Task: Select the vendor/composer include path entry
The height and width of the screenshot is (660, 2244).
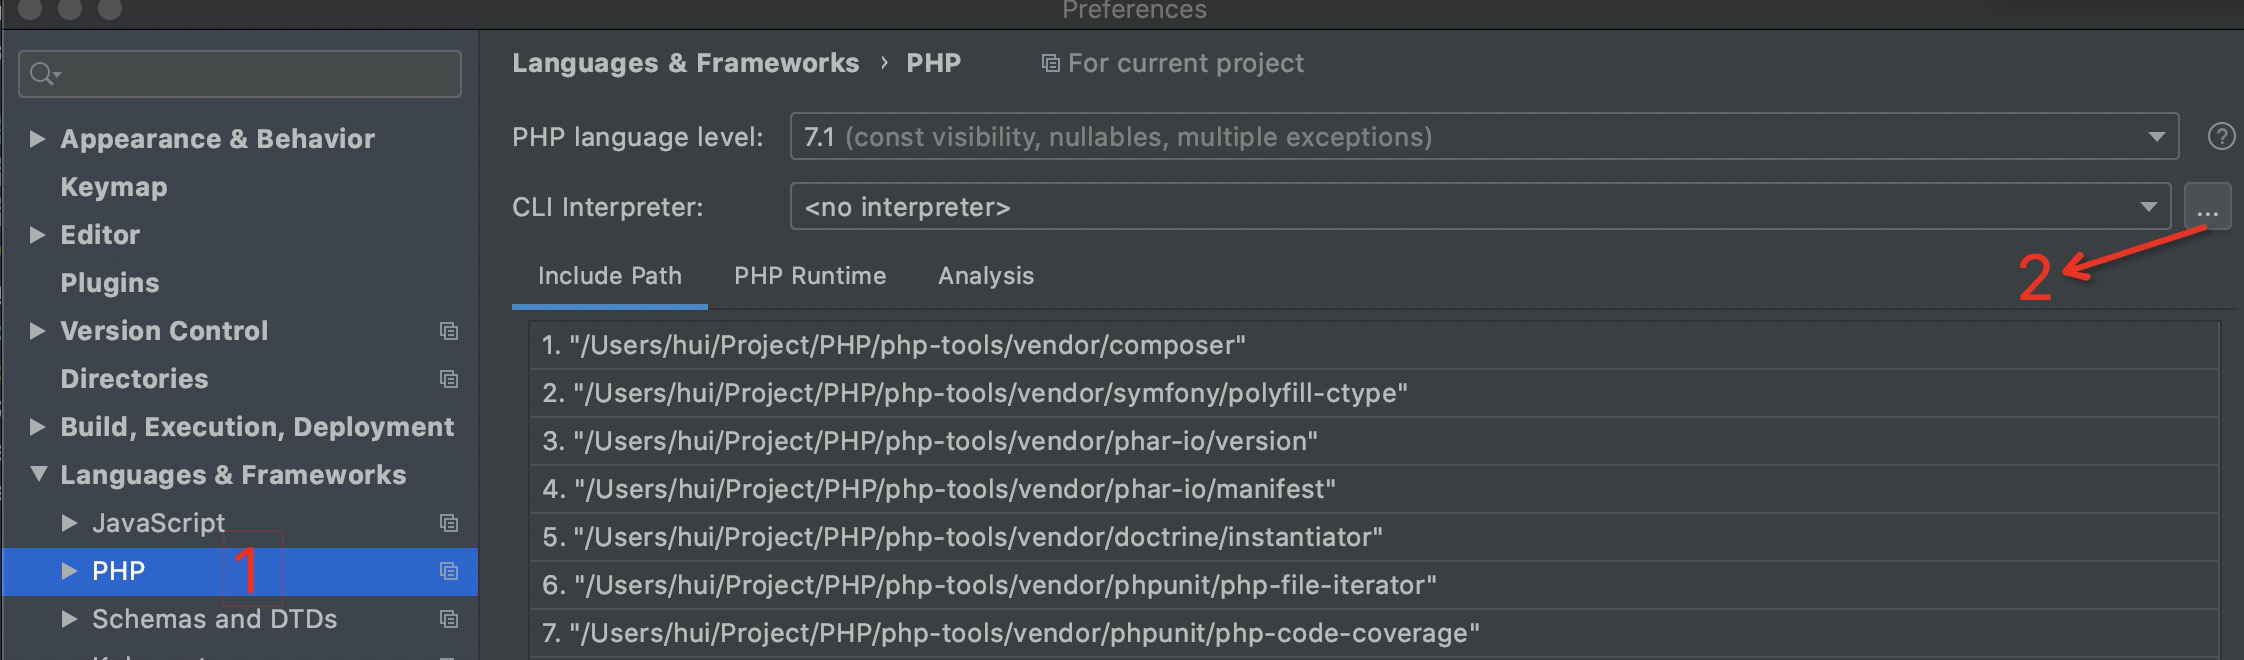Action: tap(893, 345)
